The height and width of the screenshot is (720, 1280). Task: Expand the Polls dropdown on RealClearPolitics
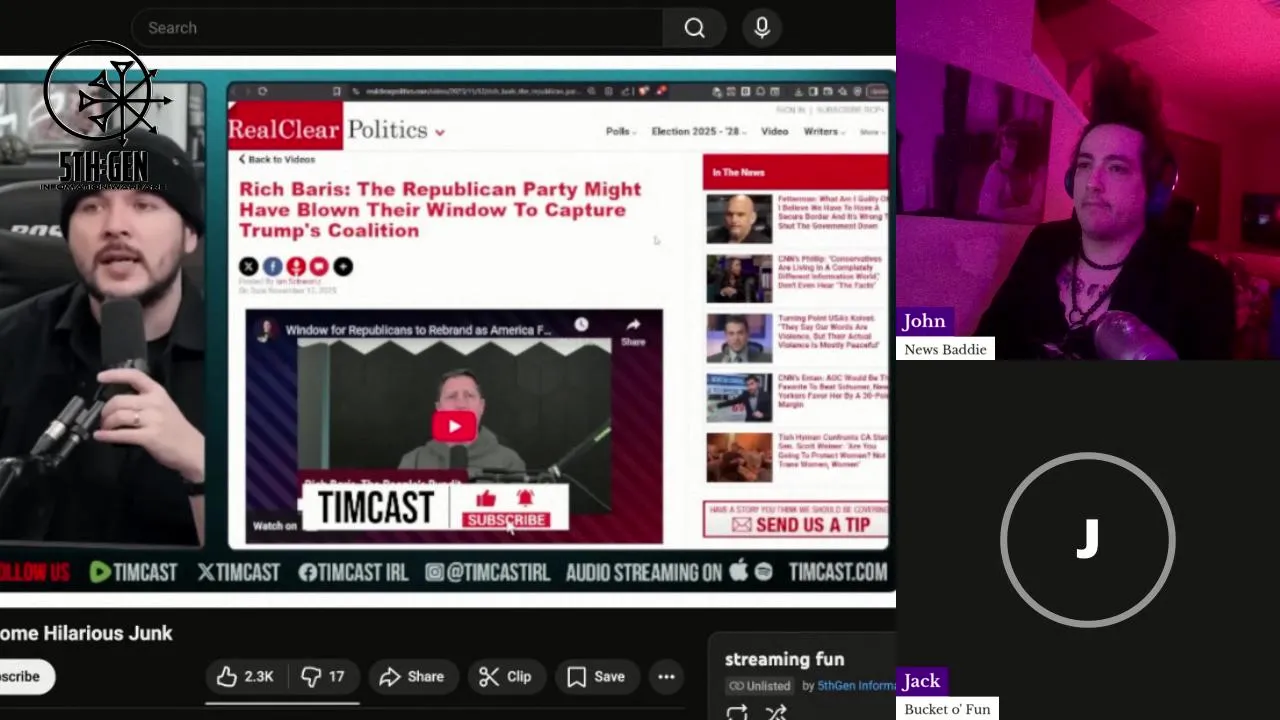point(621,132)
